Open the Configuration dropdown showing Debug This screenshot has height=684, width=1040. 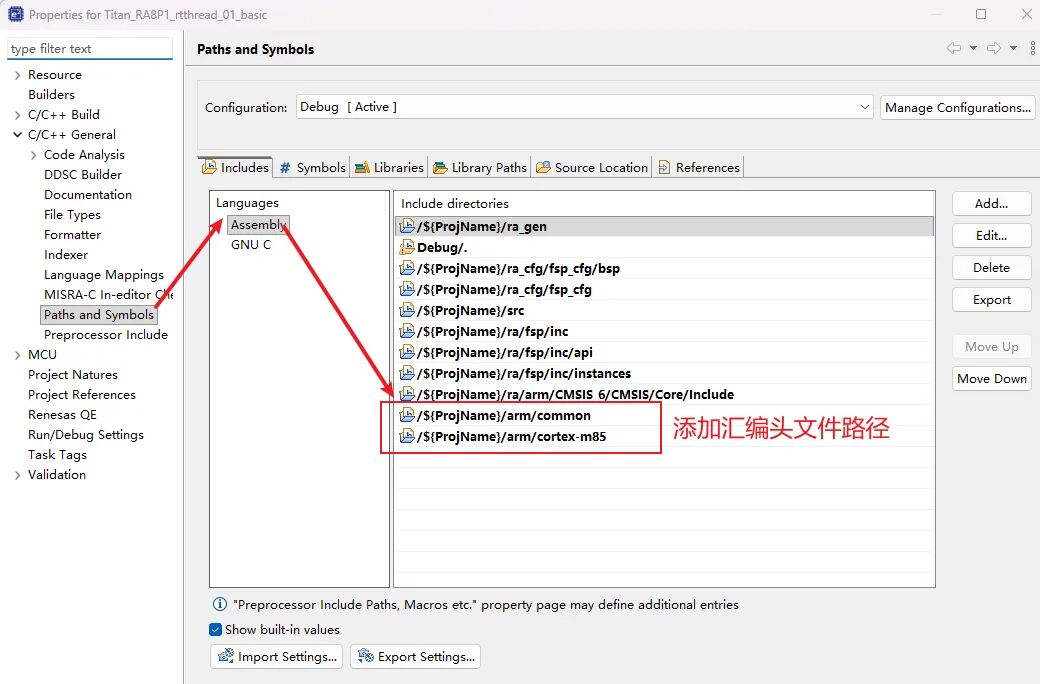pyautogui.click(x=862, y=107)
